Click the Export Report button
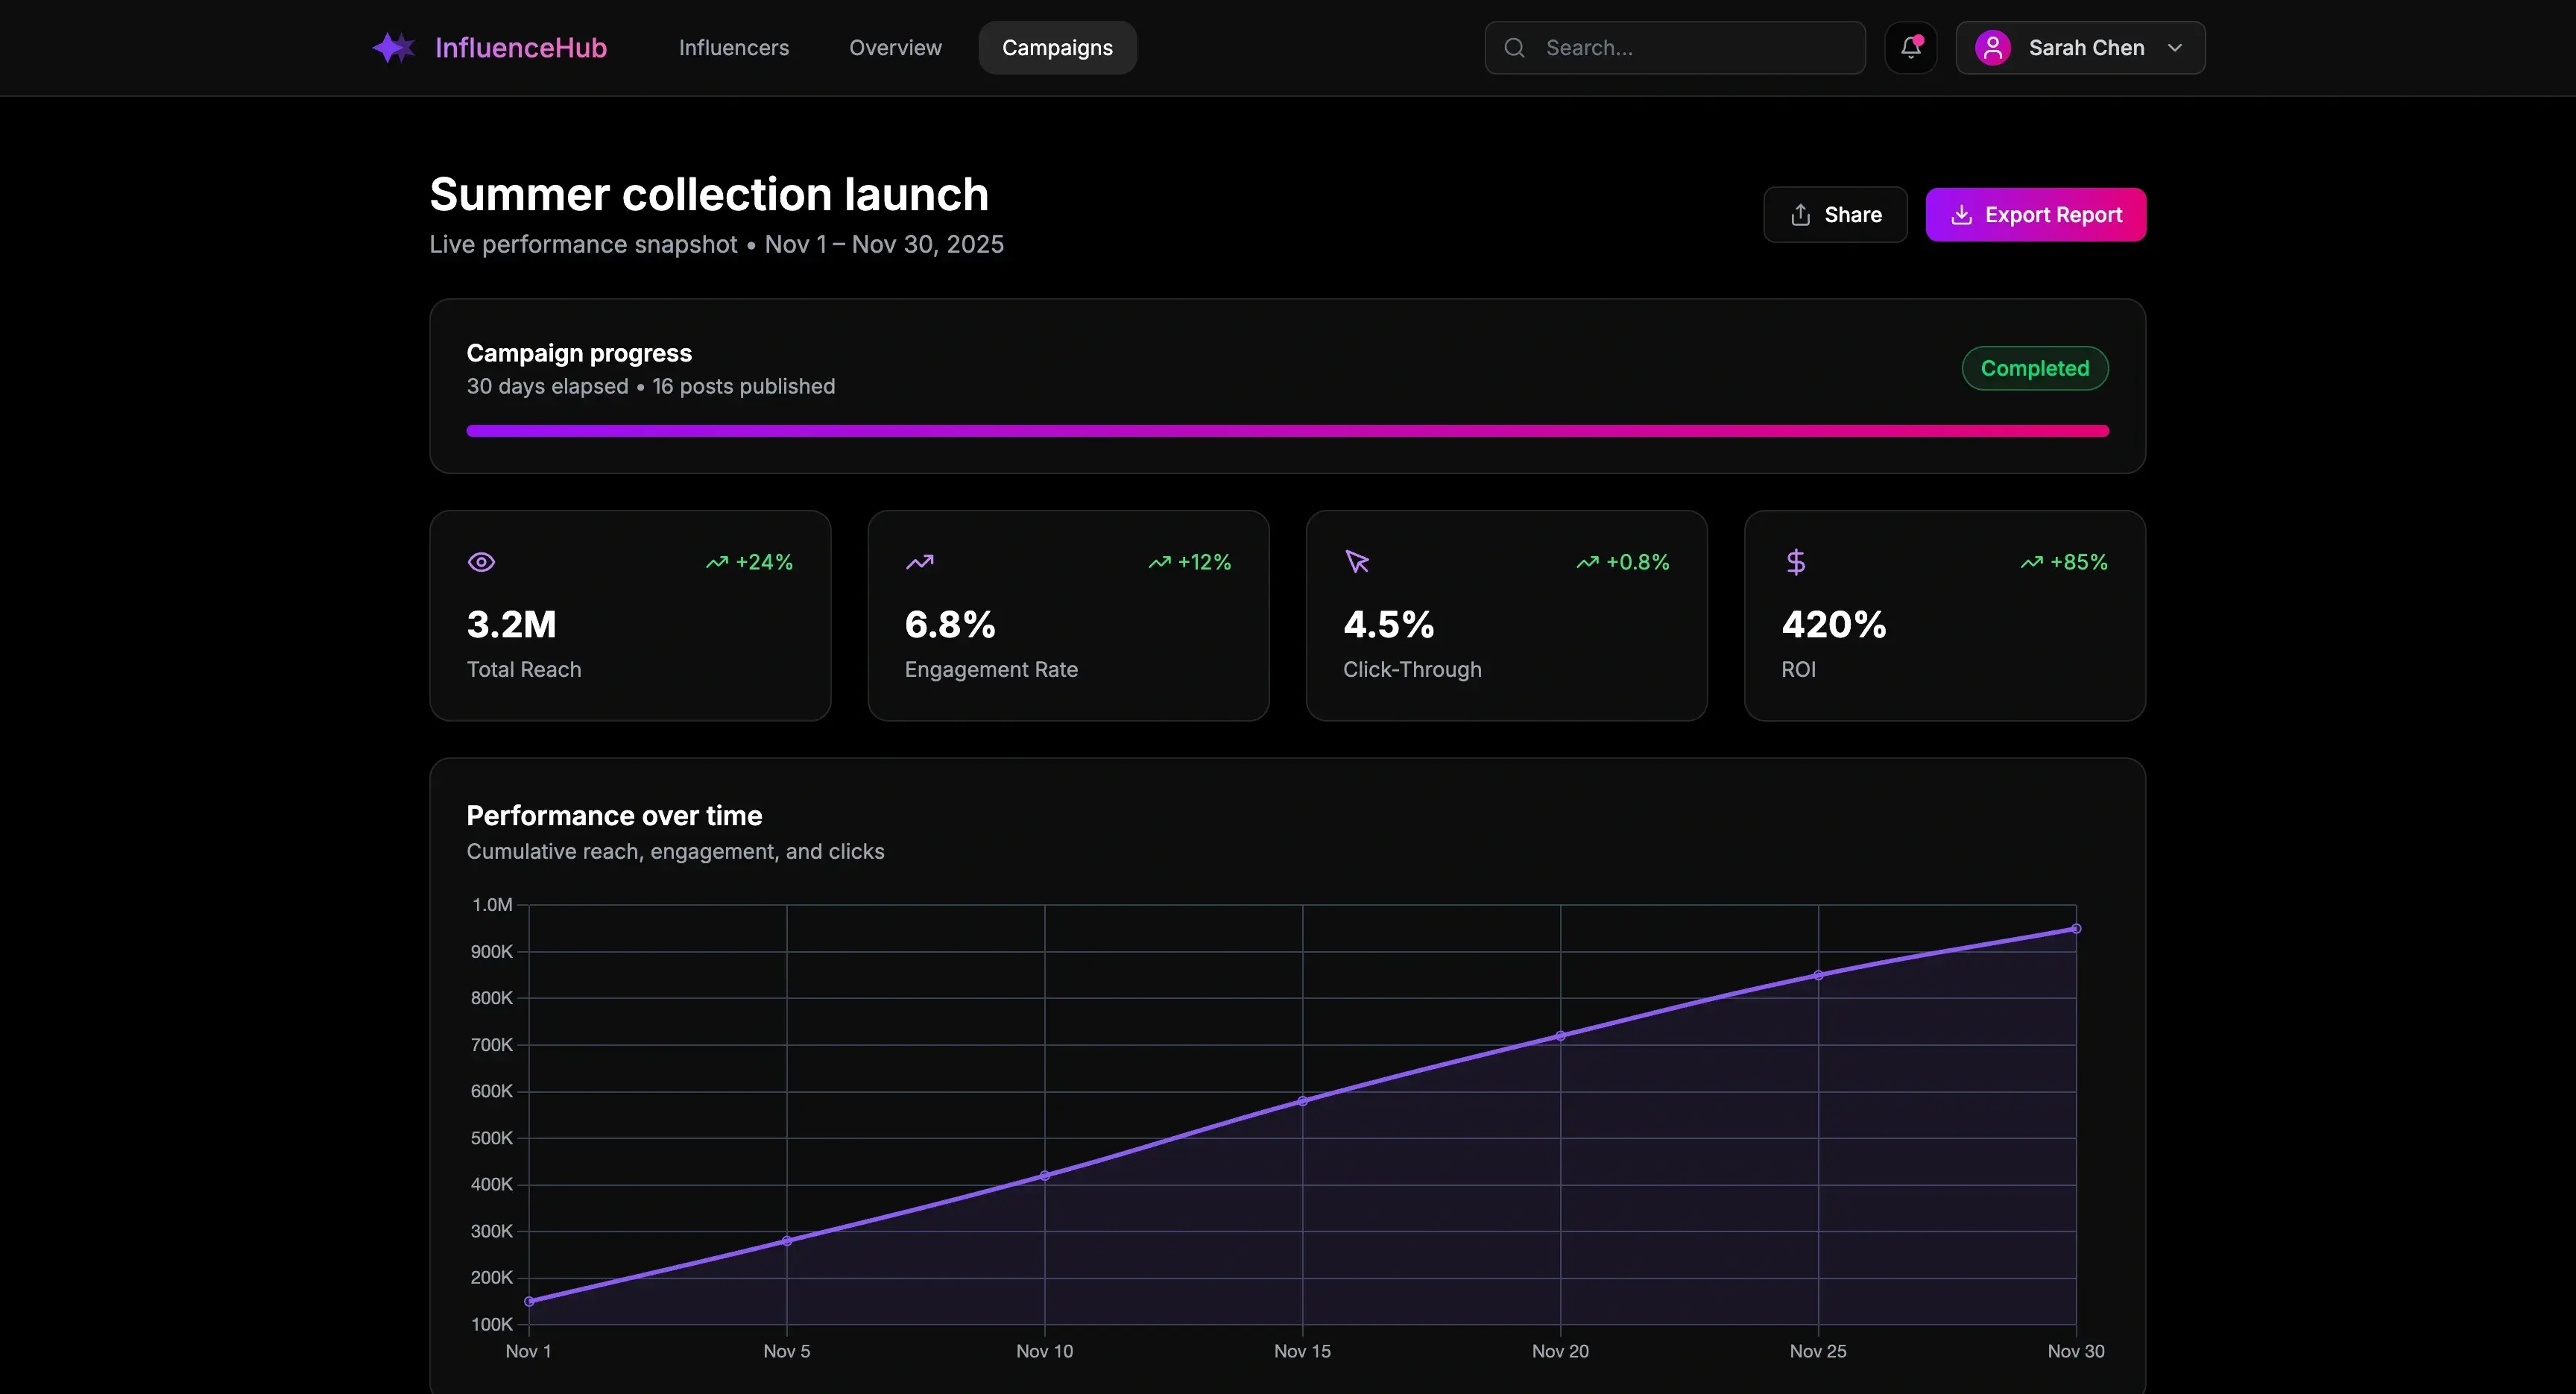Screen dimensions: 2576x1394 pos(2037,214)
